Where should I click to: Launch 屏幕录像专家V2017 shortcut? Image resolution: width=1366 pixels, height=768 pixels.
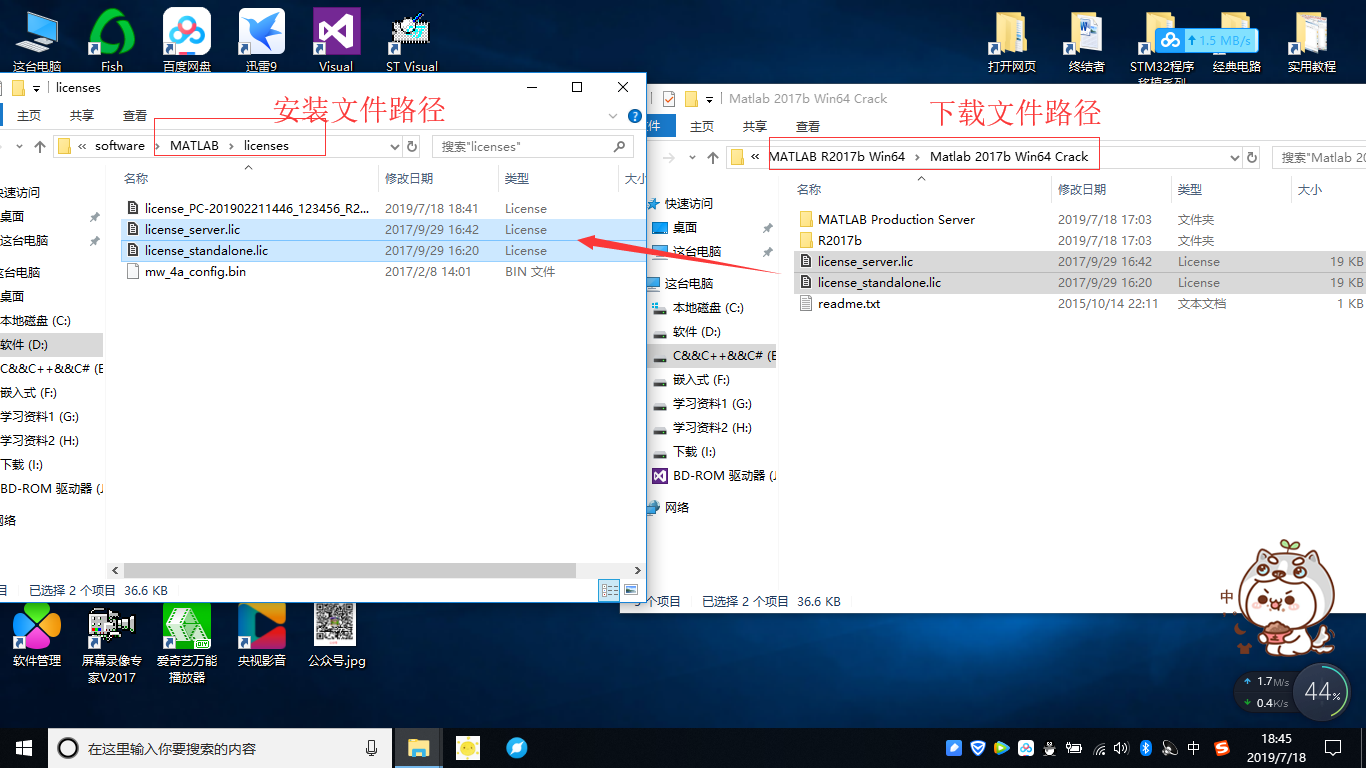pos(111,643)
